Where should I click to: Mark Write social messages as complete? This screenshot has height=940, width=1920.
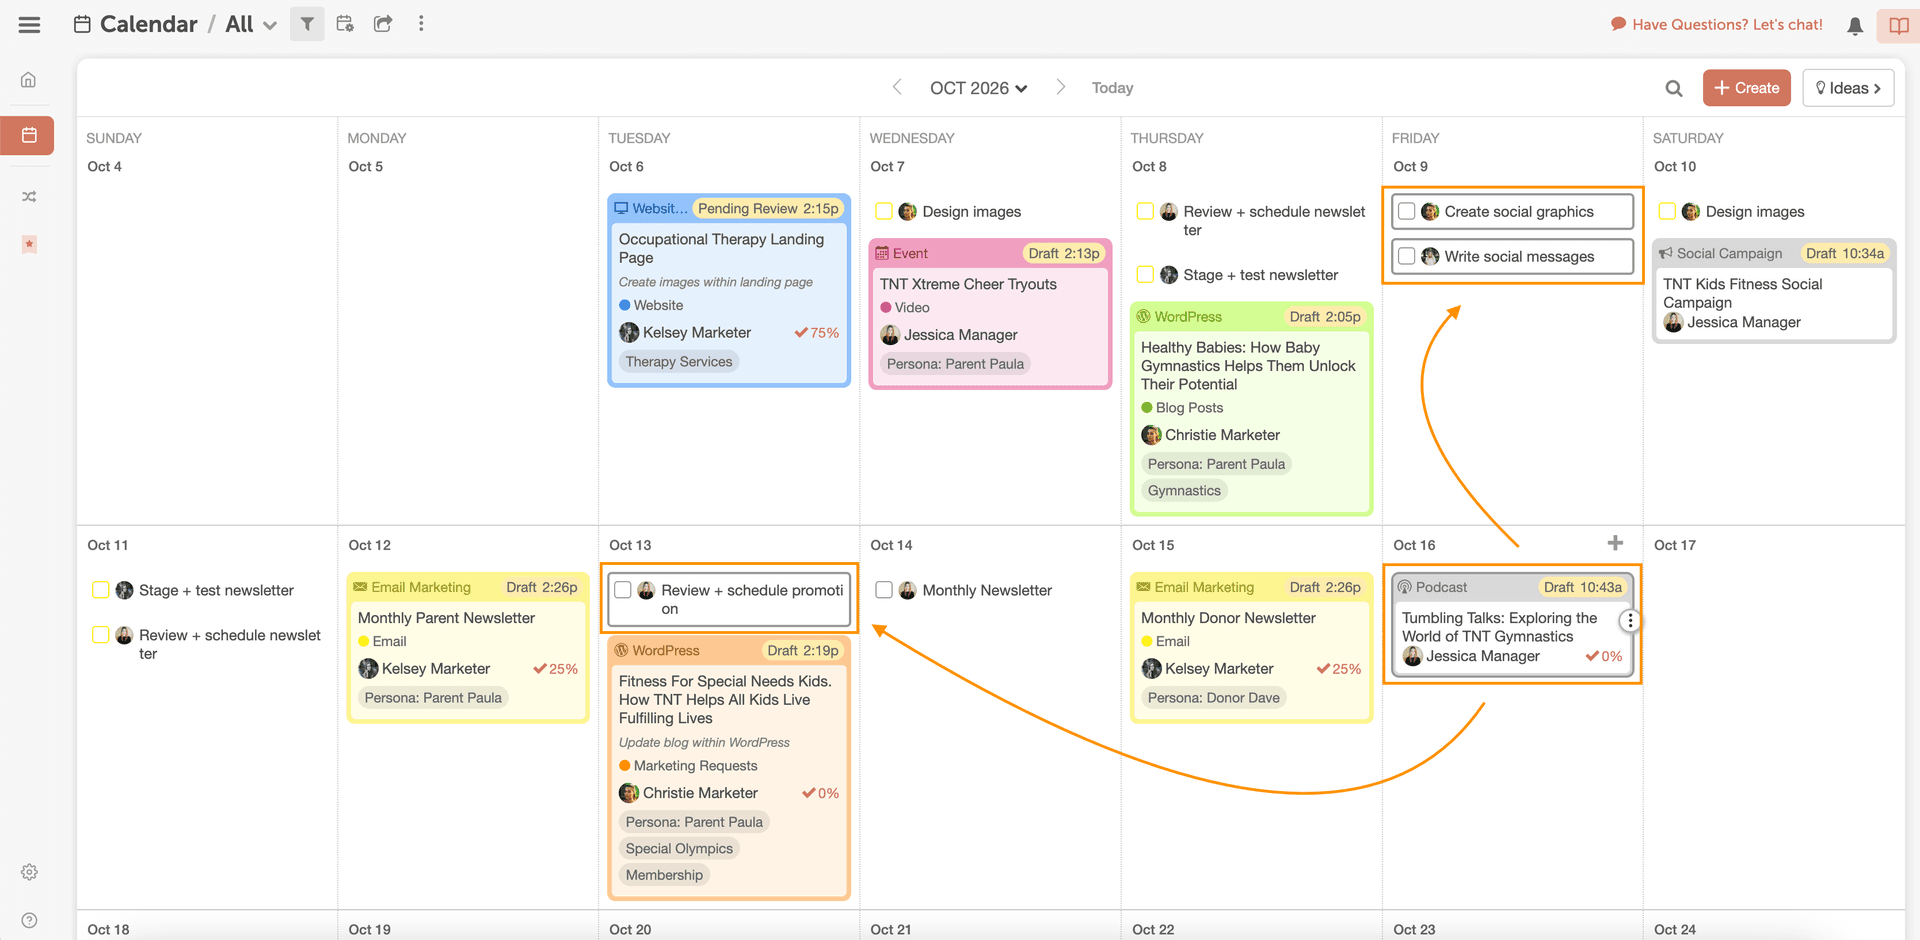pyautogui.click(x=1406, y=257)
